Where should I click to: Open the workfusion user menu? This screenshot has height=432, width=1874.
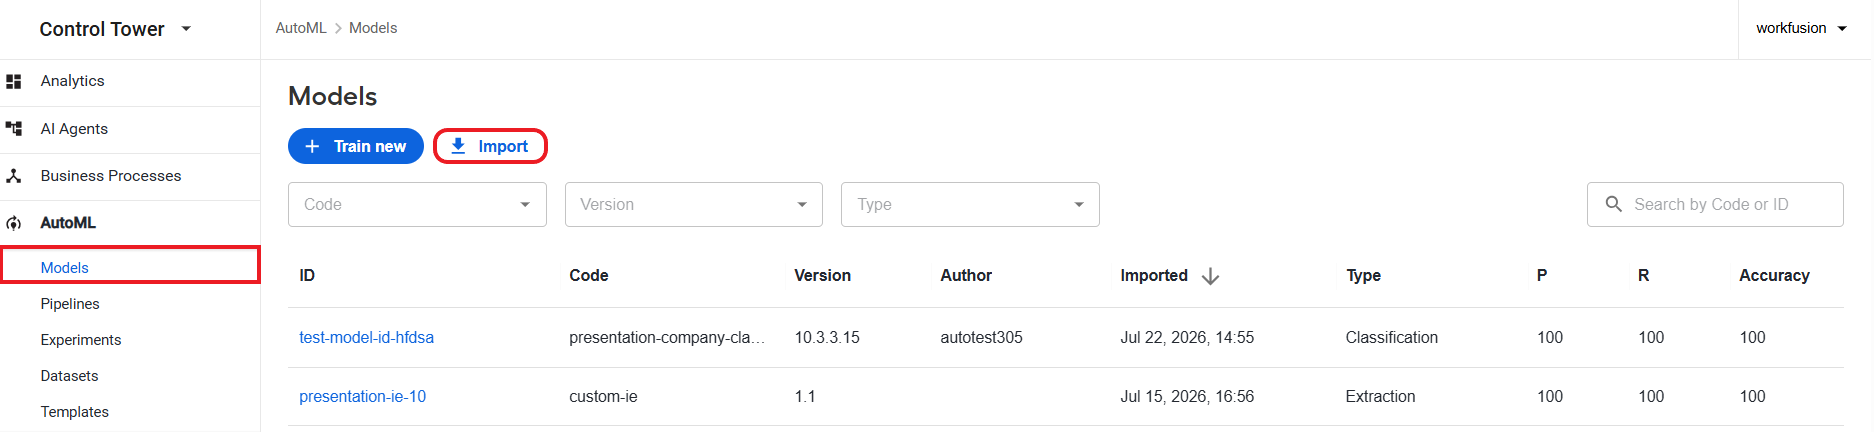pos(1801,28)
